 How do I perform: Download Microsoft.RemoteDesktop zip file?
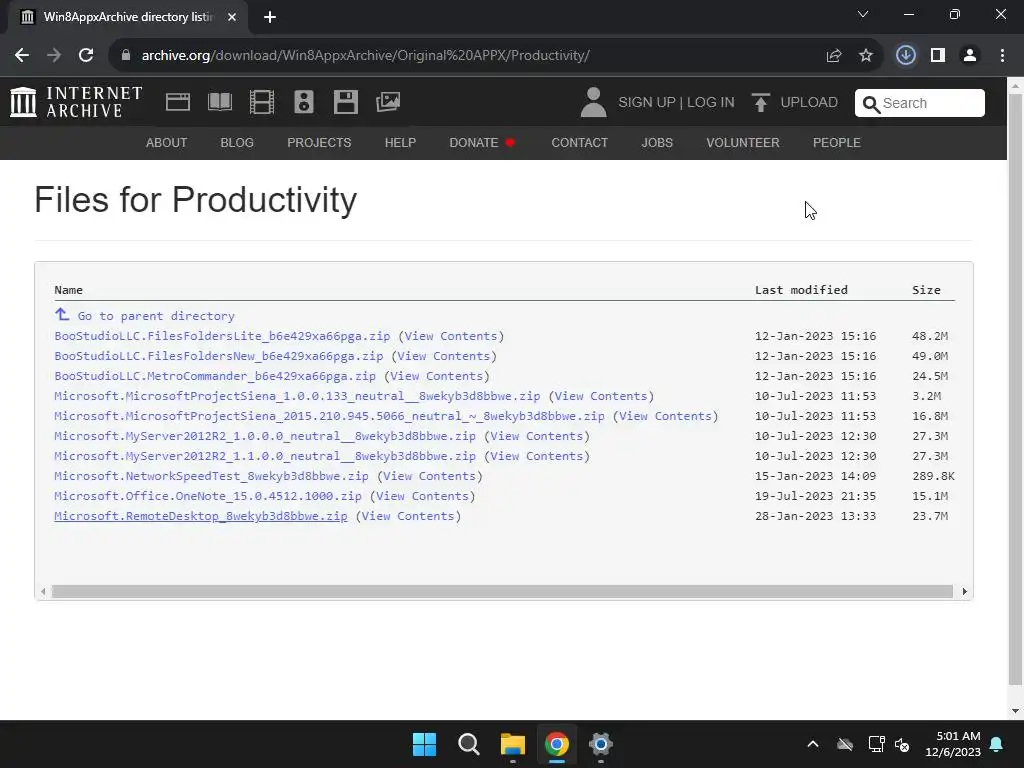[x=200, y=516]
